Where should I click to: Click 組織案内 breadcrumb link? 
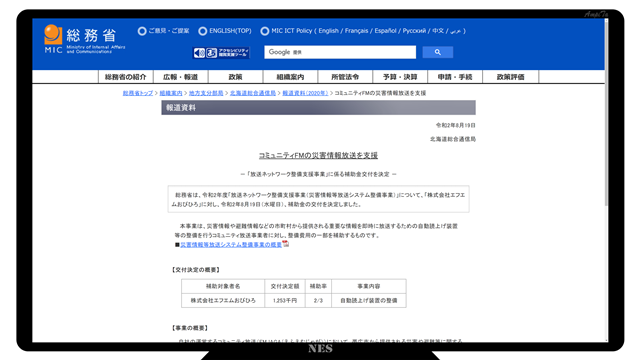pos(171,93)
